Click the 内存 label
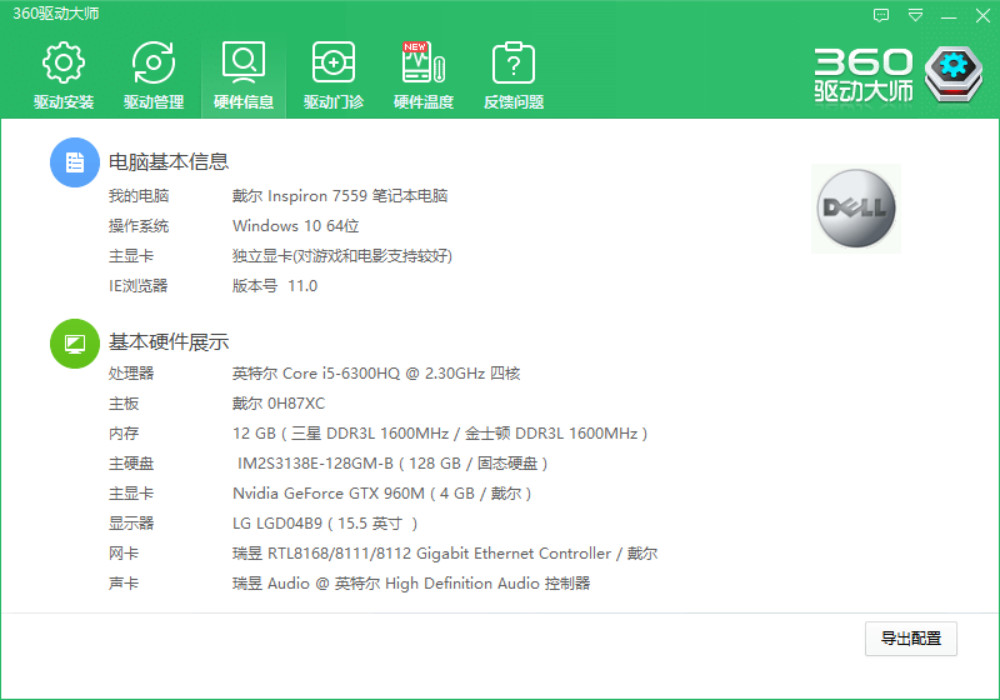Screen dimensions: 1000x700 [x=124, y=434]
